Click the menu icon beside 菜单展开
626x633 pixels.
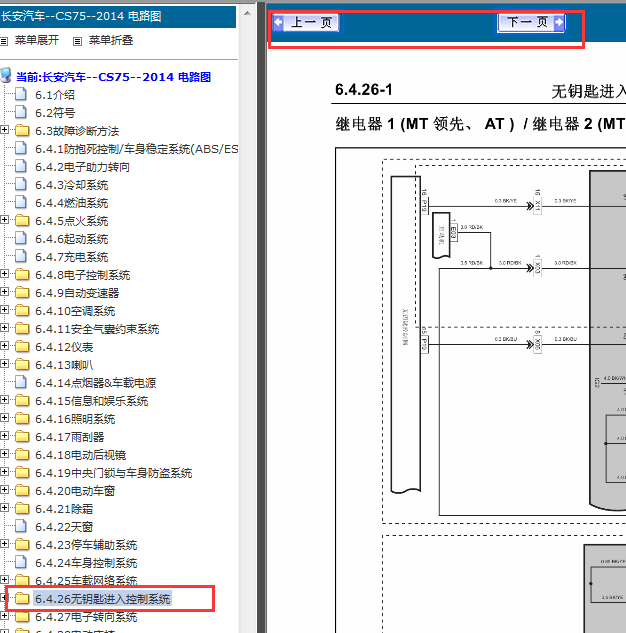point(4,41)
